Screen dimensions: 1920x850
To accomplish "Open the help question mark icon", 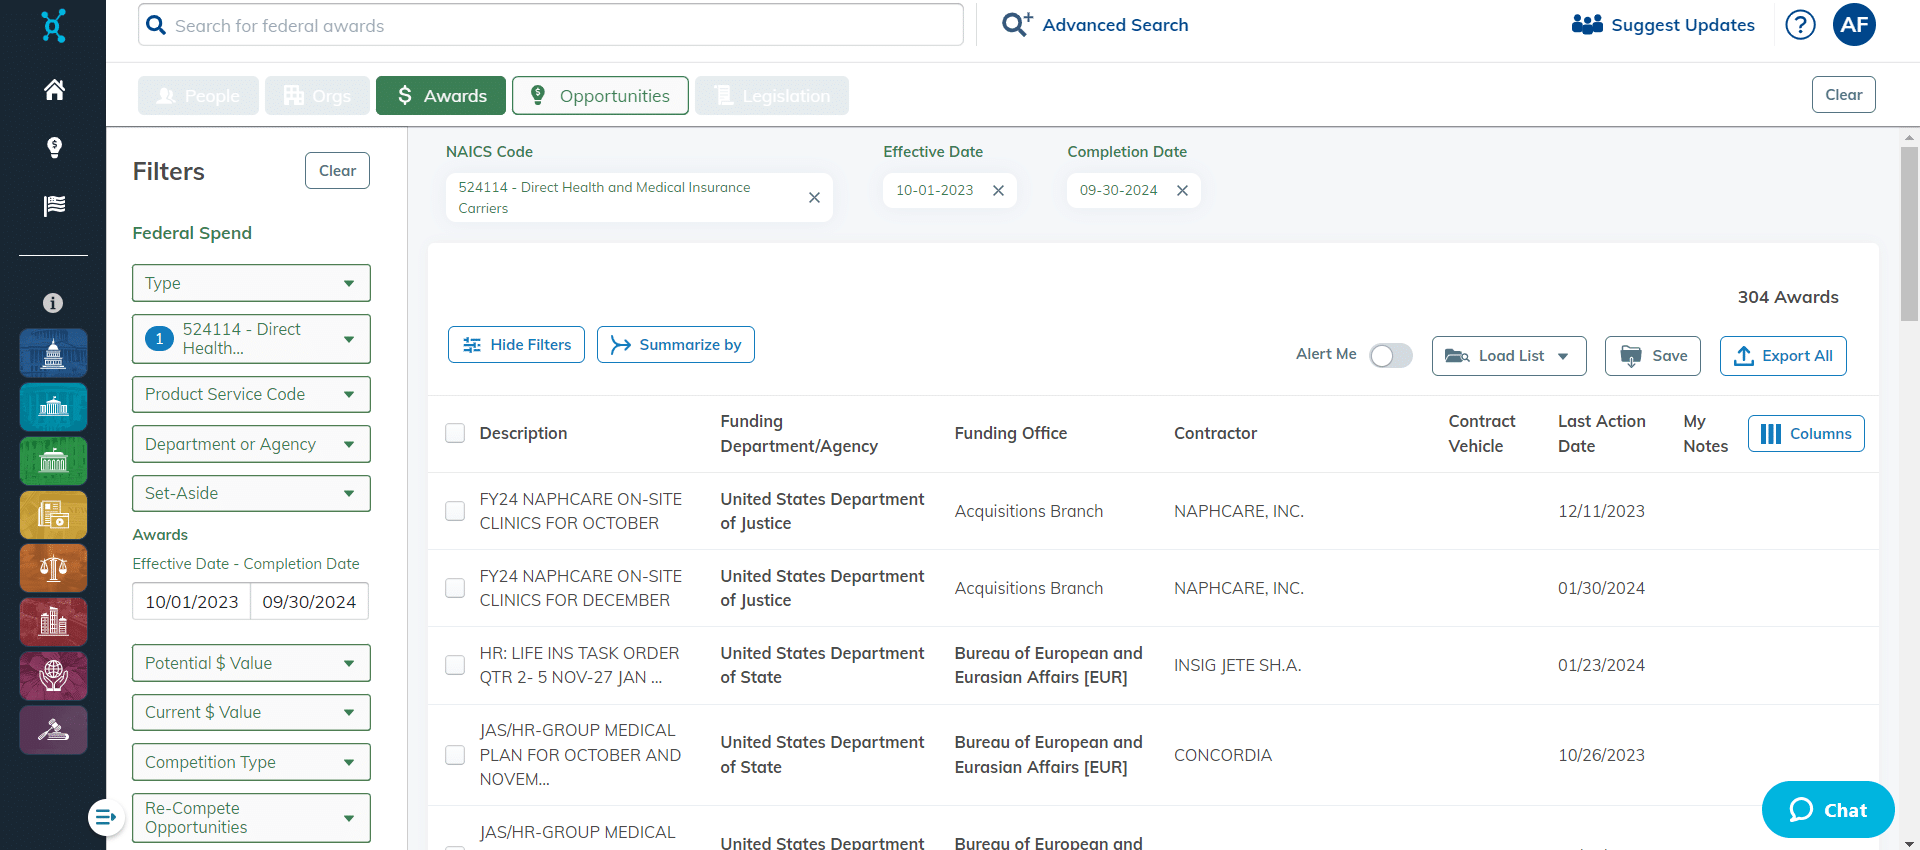I will (1800, 25).
